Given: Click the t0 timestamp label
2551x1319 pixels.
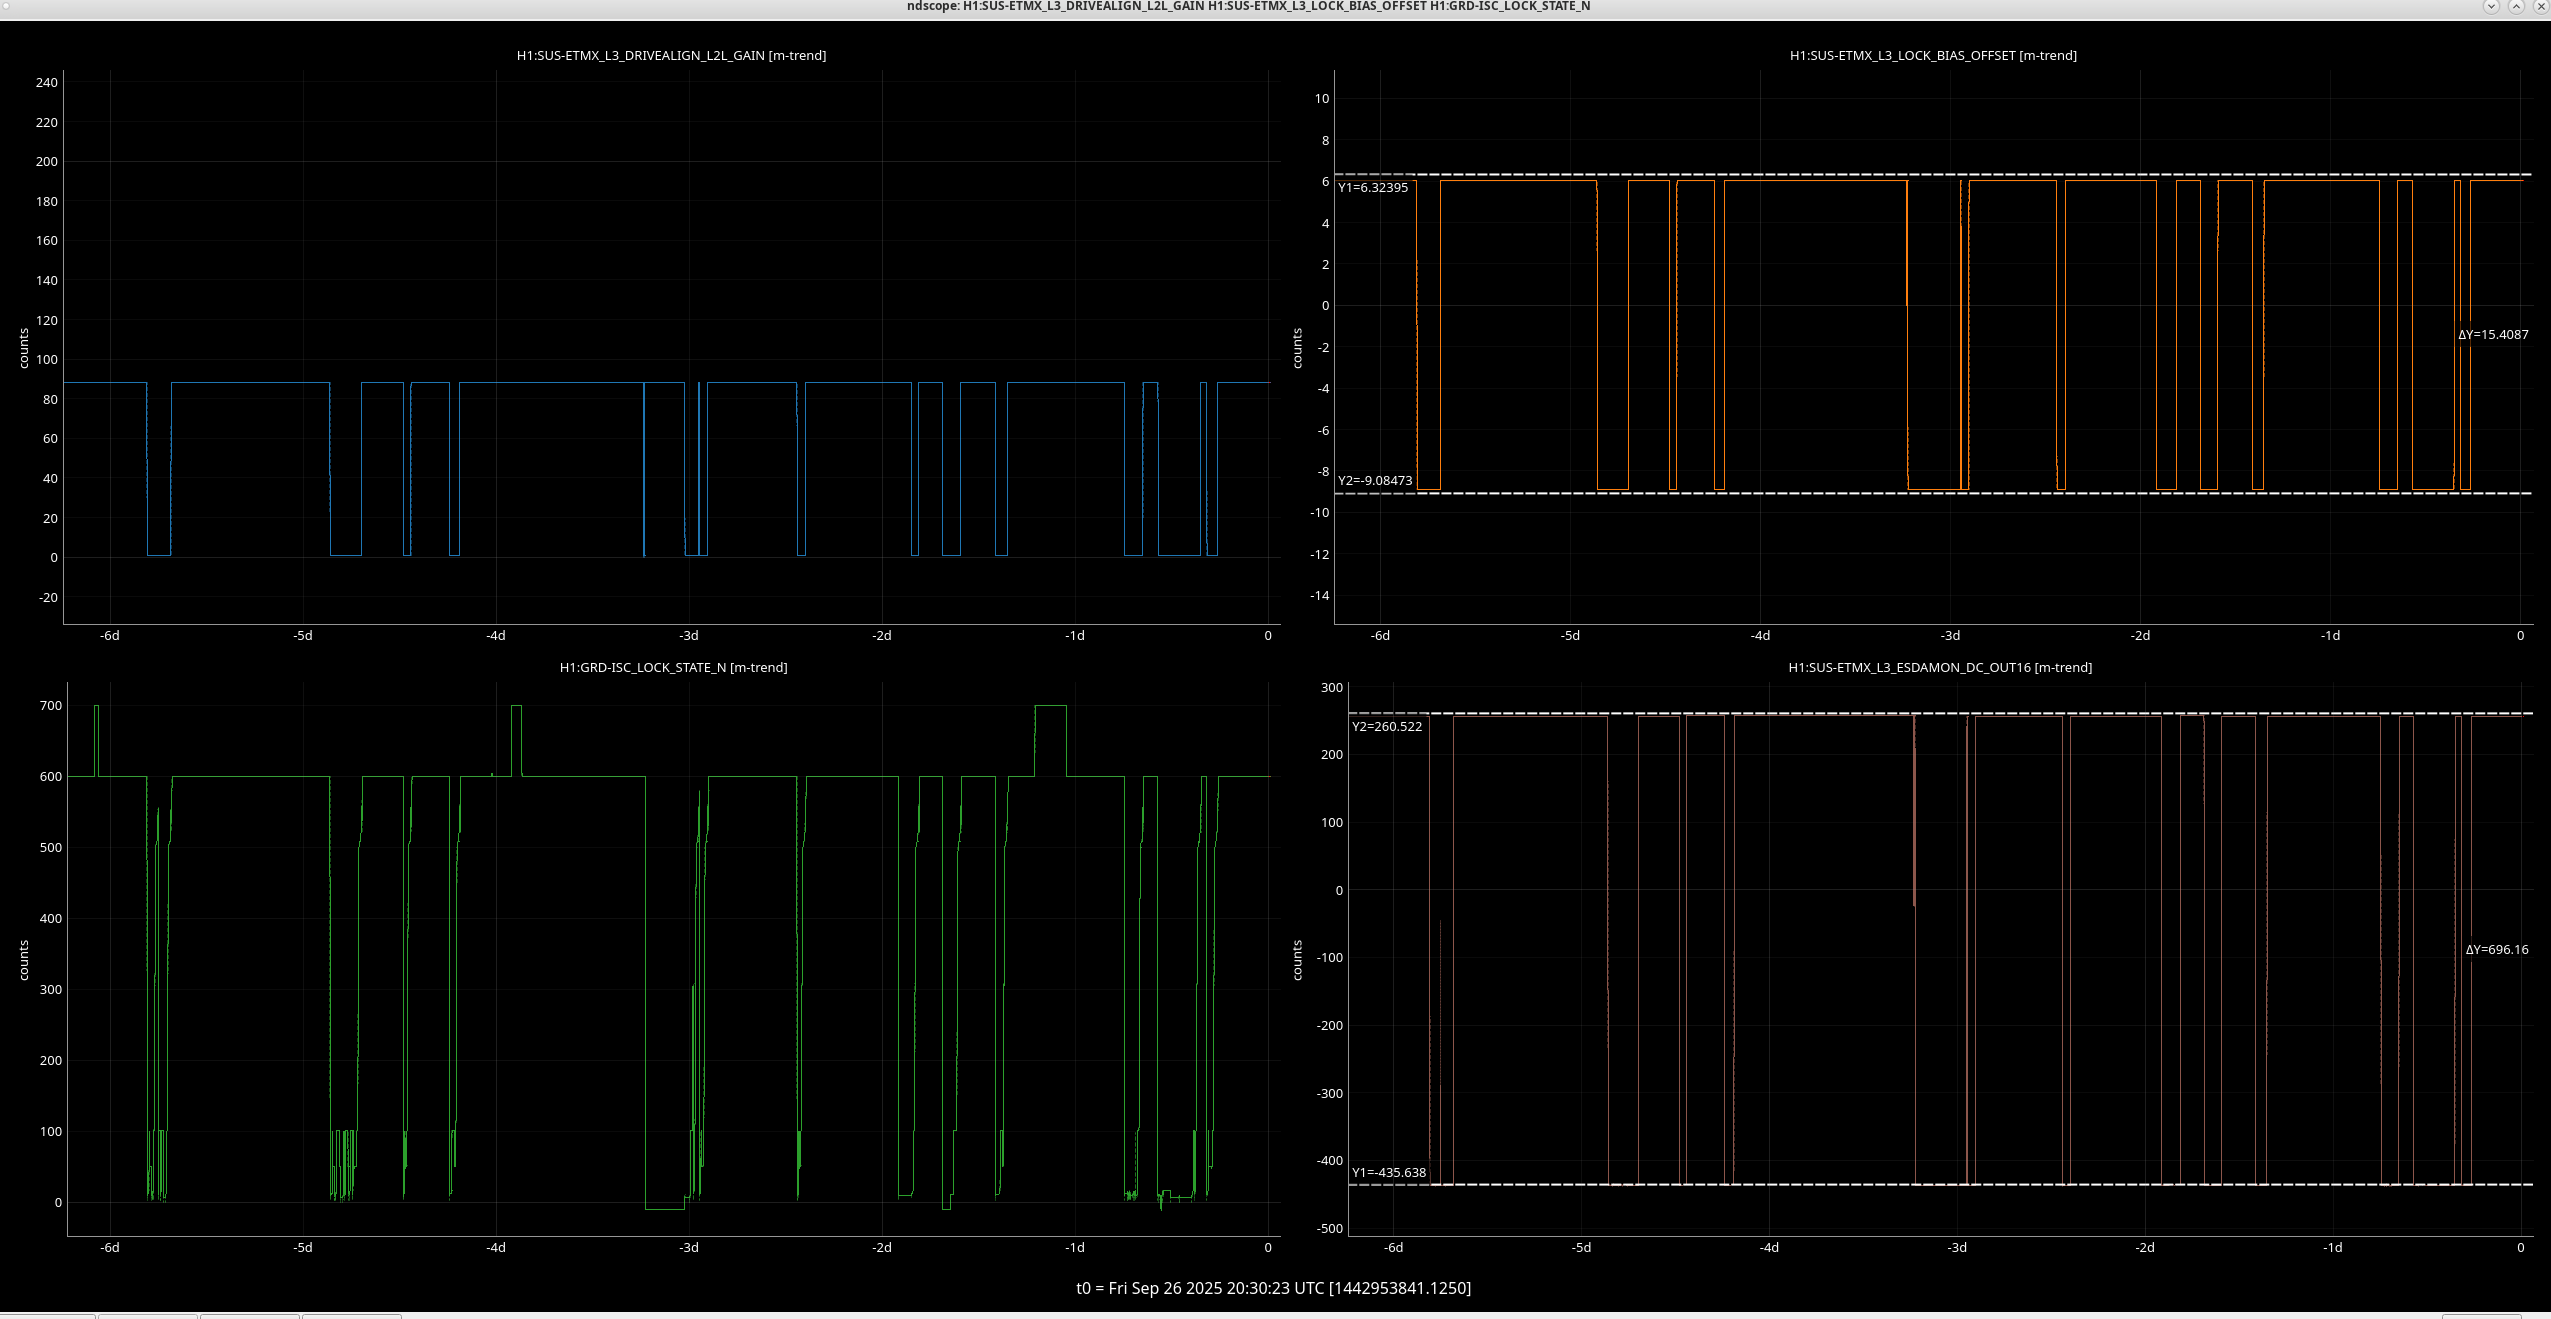Looking at the screenshot, I should click(1273, 1288).
